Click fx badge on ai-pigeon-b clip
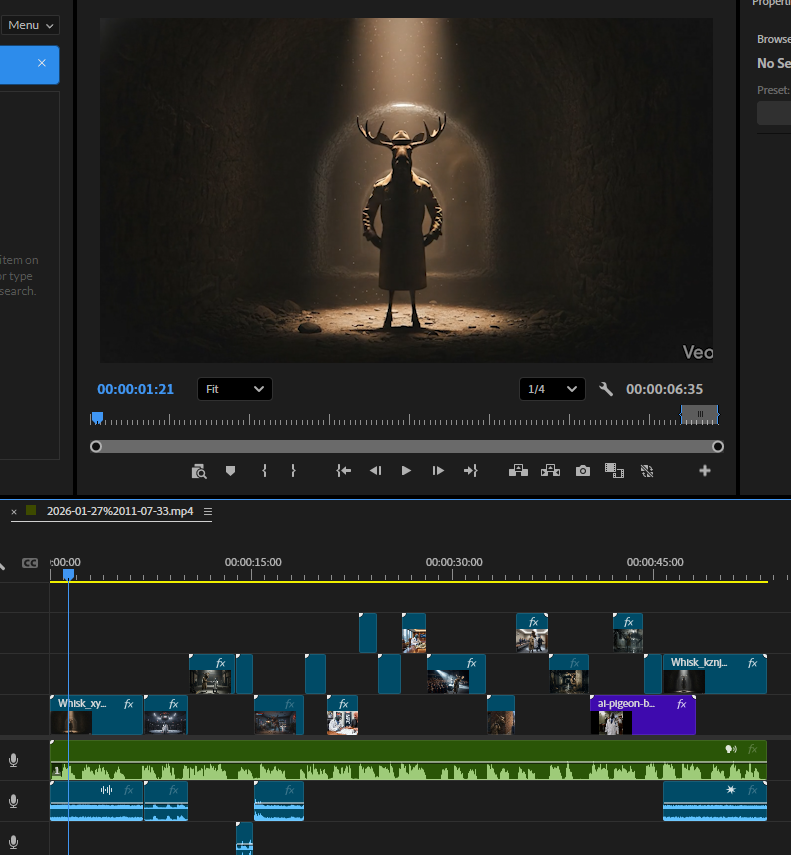791x855 pixels. coord(681,704)
